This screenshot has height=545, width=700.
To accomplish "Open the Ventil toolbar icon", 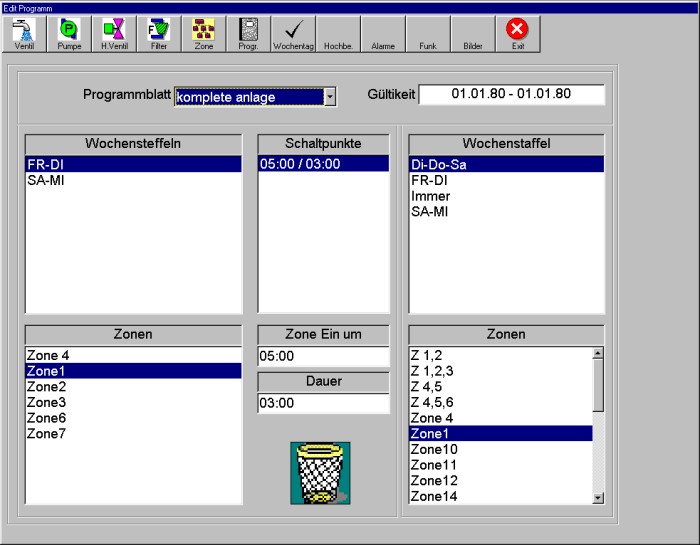I will click(25, 33).
